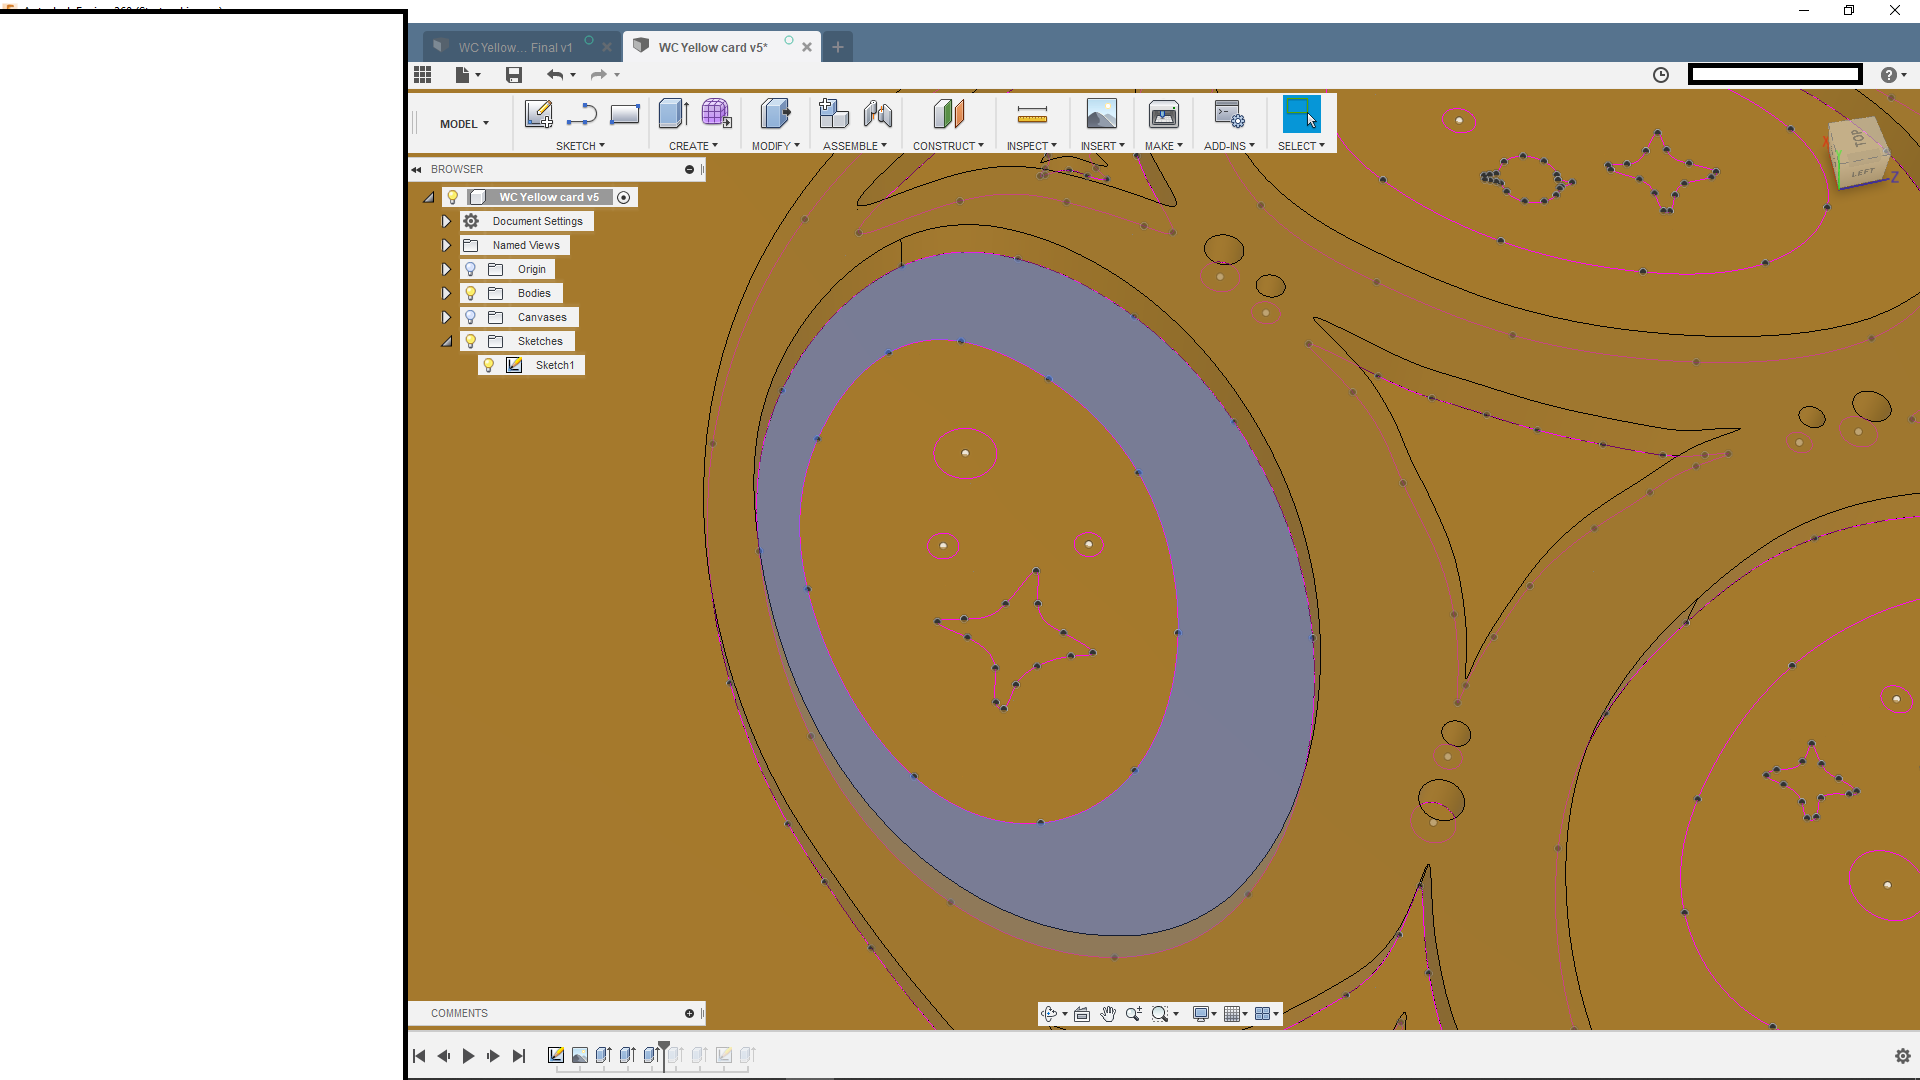Collapse the WC Yellow card v5 root node
The height and width of the screenshot is (1080, 1920).
[429, 197]
